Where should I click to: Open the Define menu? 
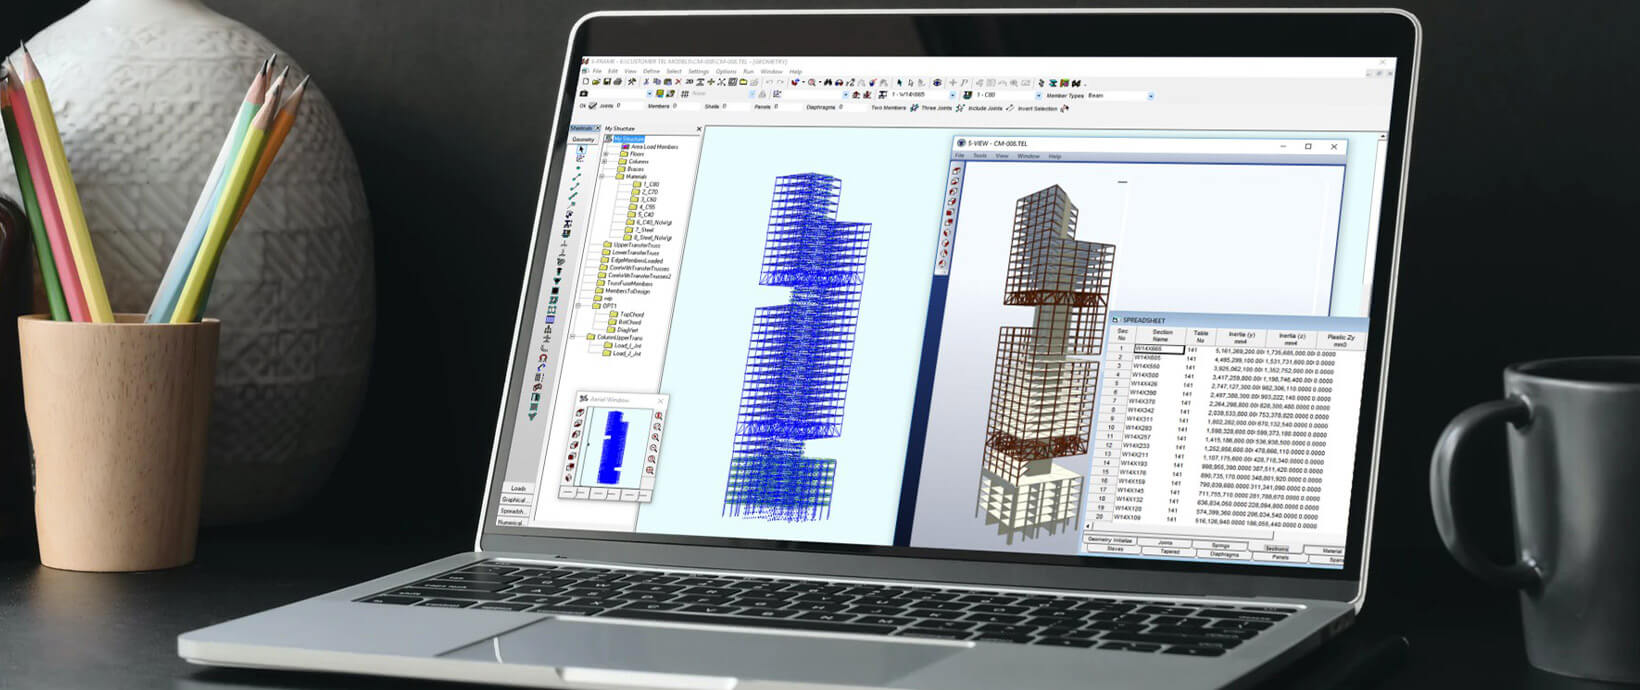651,72
